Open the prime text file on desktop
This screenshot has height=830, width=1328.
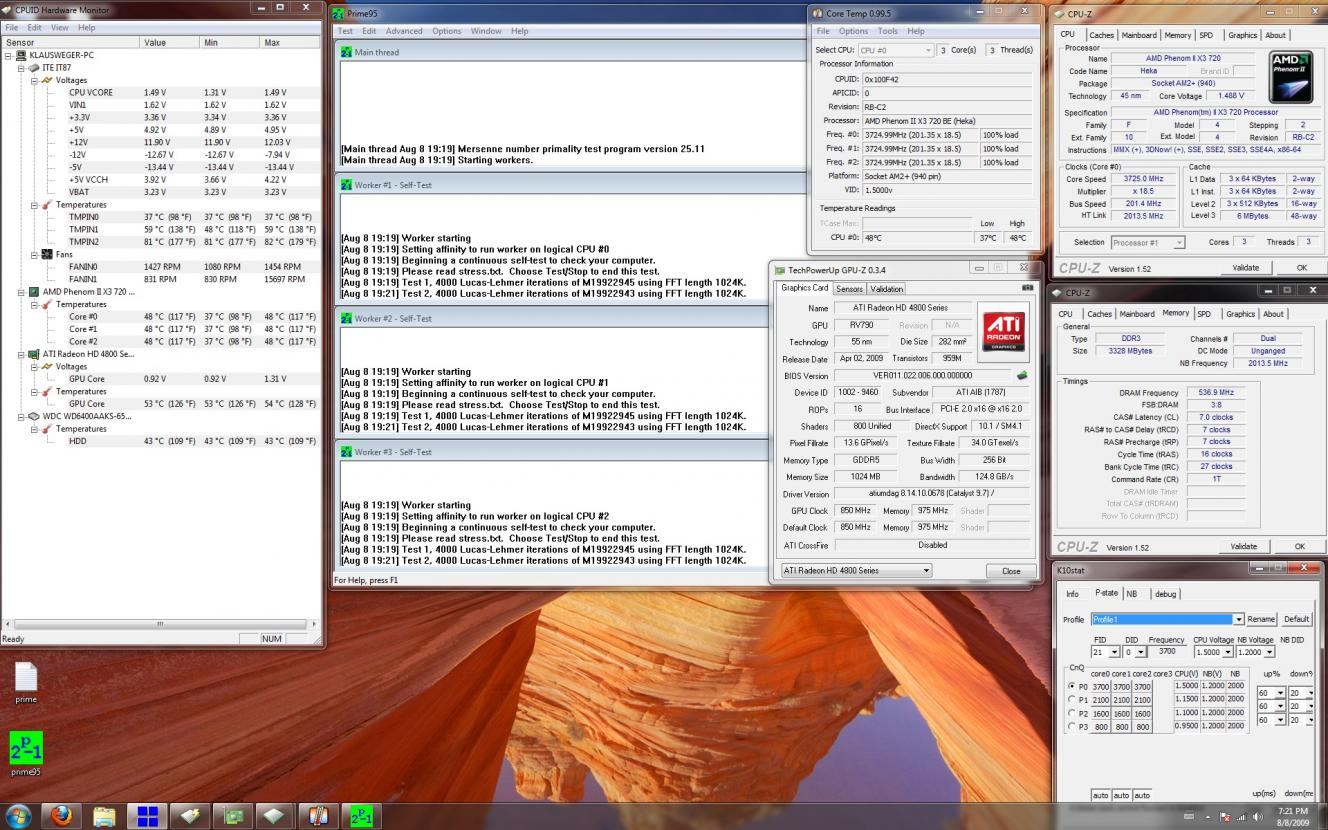click(26, 683)
